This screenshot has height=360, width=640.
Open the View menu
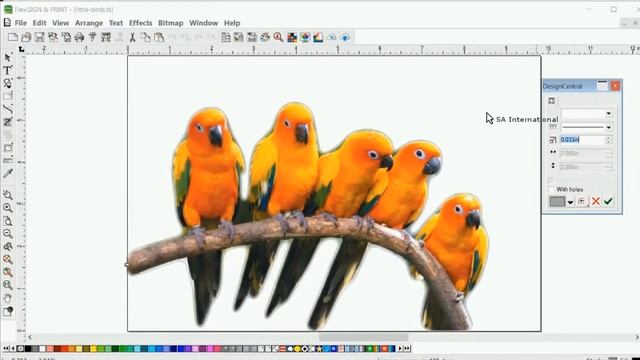click(60, 23)
